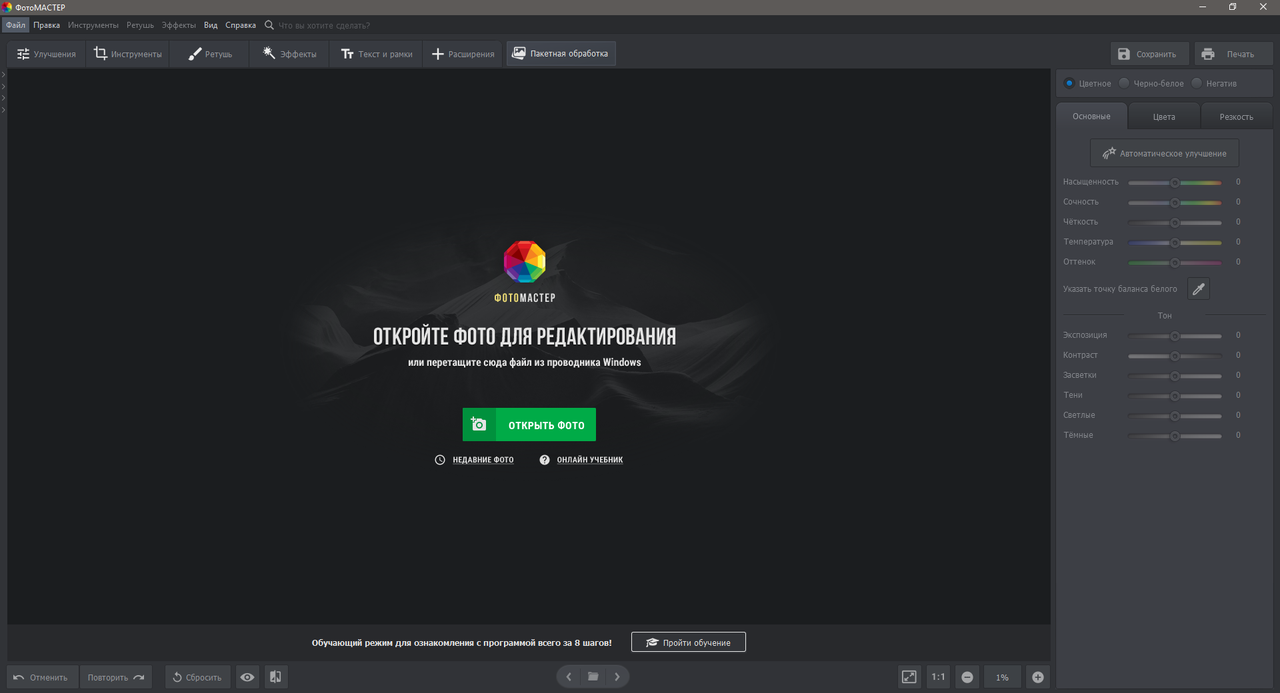Click the Насыщенность slider handle

pos(1175,183)
